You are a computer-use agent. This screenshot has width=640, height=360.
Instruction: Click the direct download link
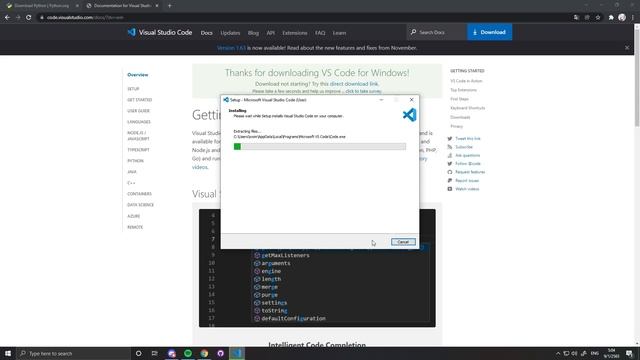coord(354,84)
